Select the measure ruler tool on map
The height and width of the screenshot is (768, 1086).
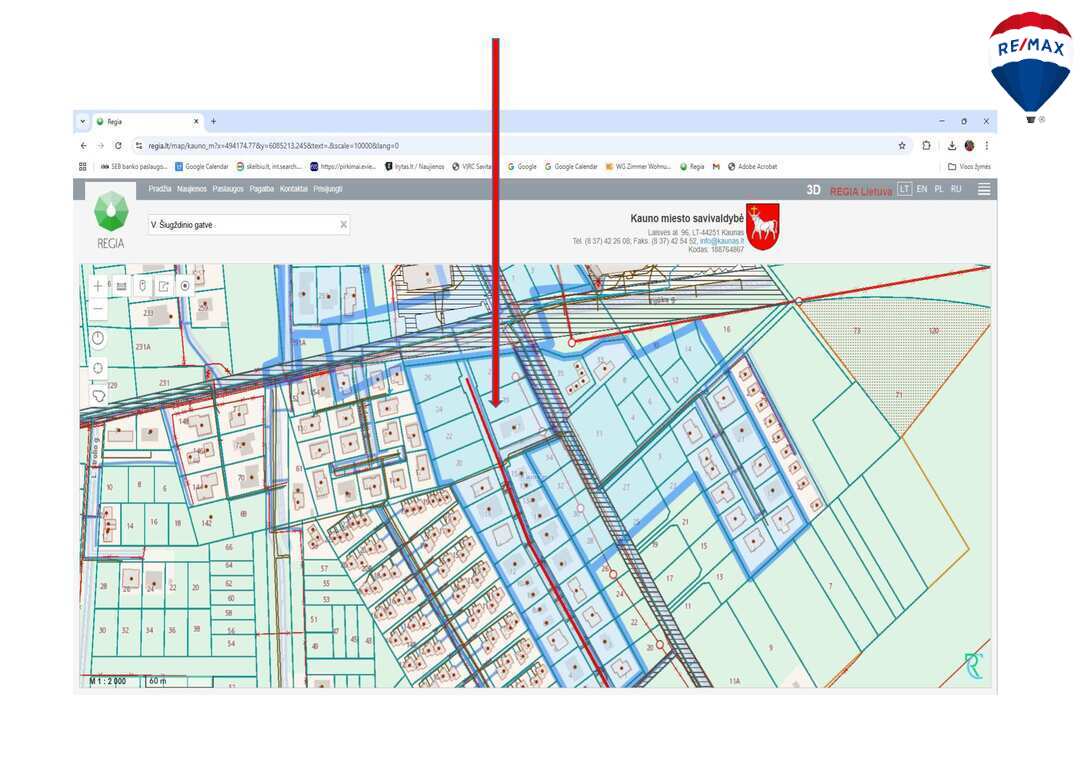tap(120, 286)
